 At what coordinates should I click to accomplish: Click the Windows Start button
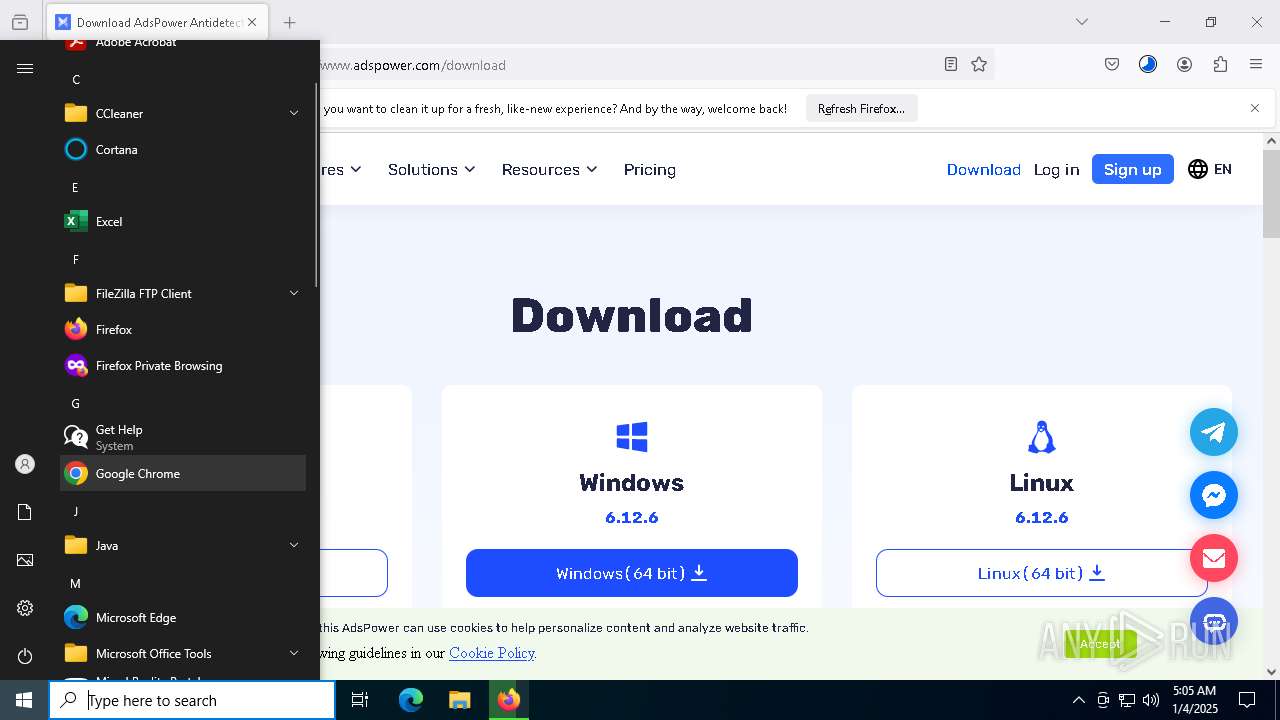(24, 700)
